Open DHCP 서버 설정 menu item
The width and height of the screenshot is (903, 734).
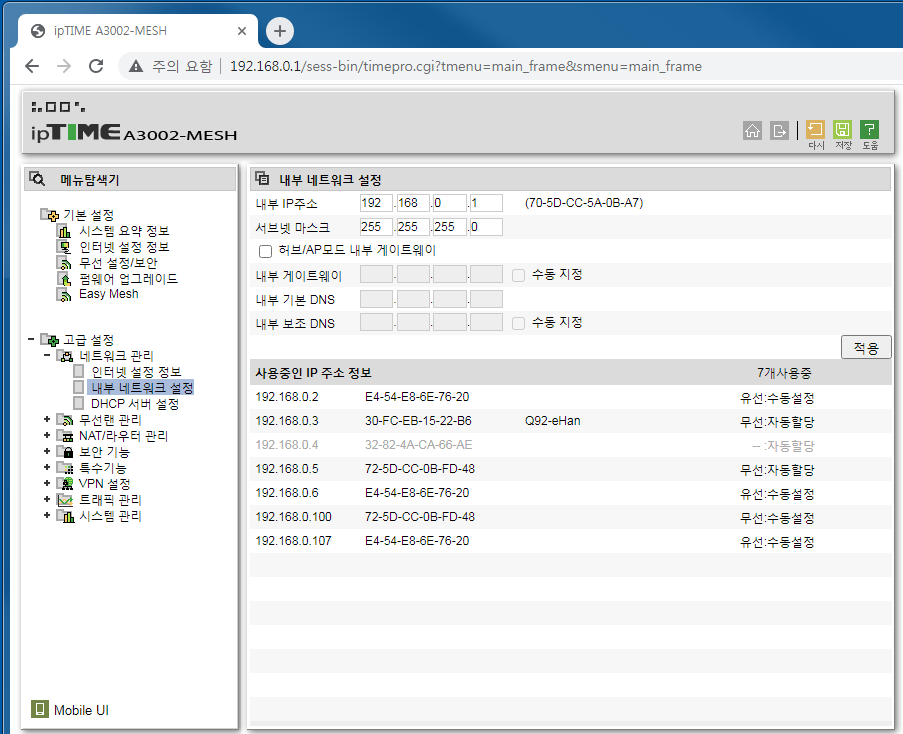[x=135, y=404]
